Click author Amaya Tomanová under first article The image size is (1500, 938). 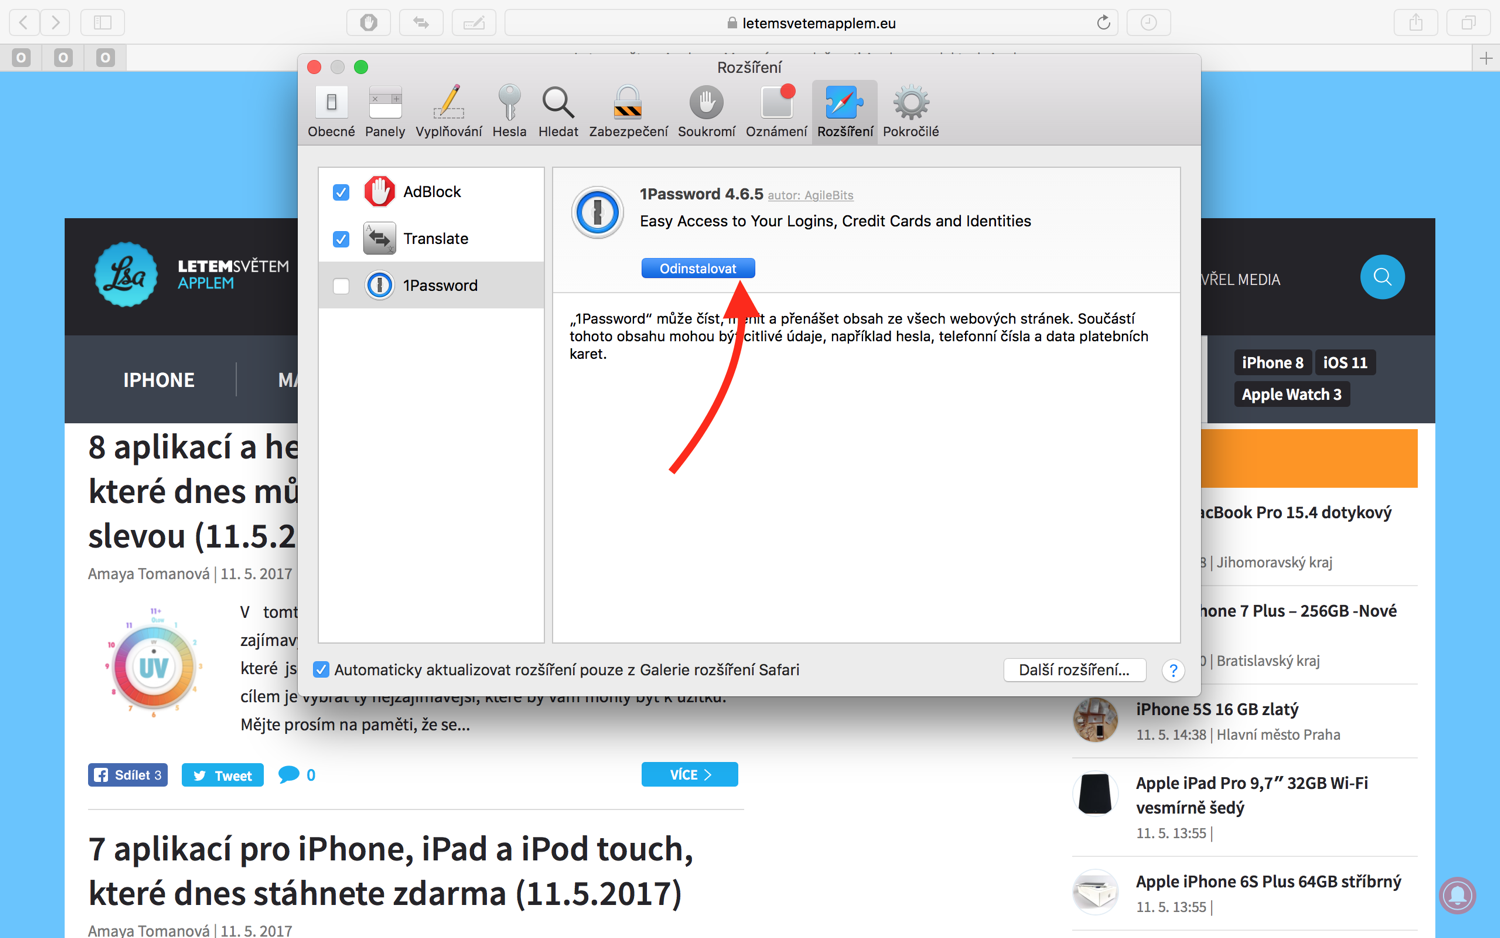(x=149, y=574)
